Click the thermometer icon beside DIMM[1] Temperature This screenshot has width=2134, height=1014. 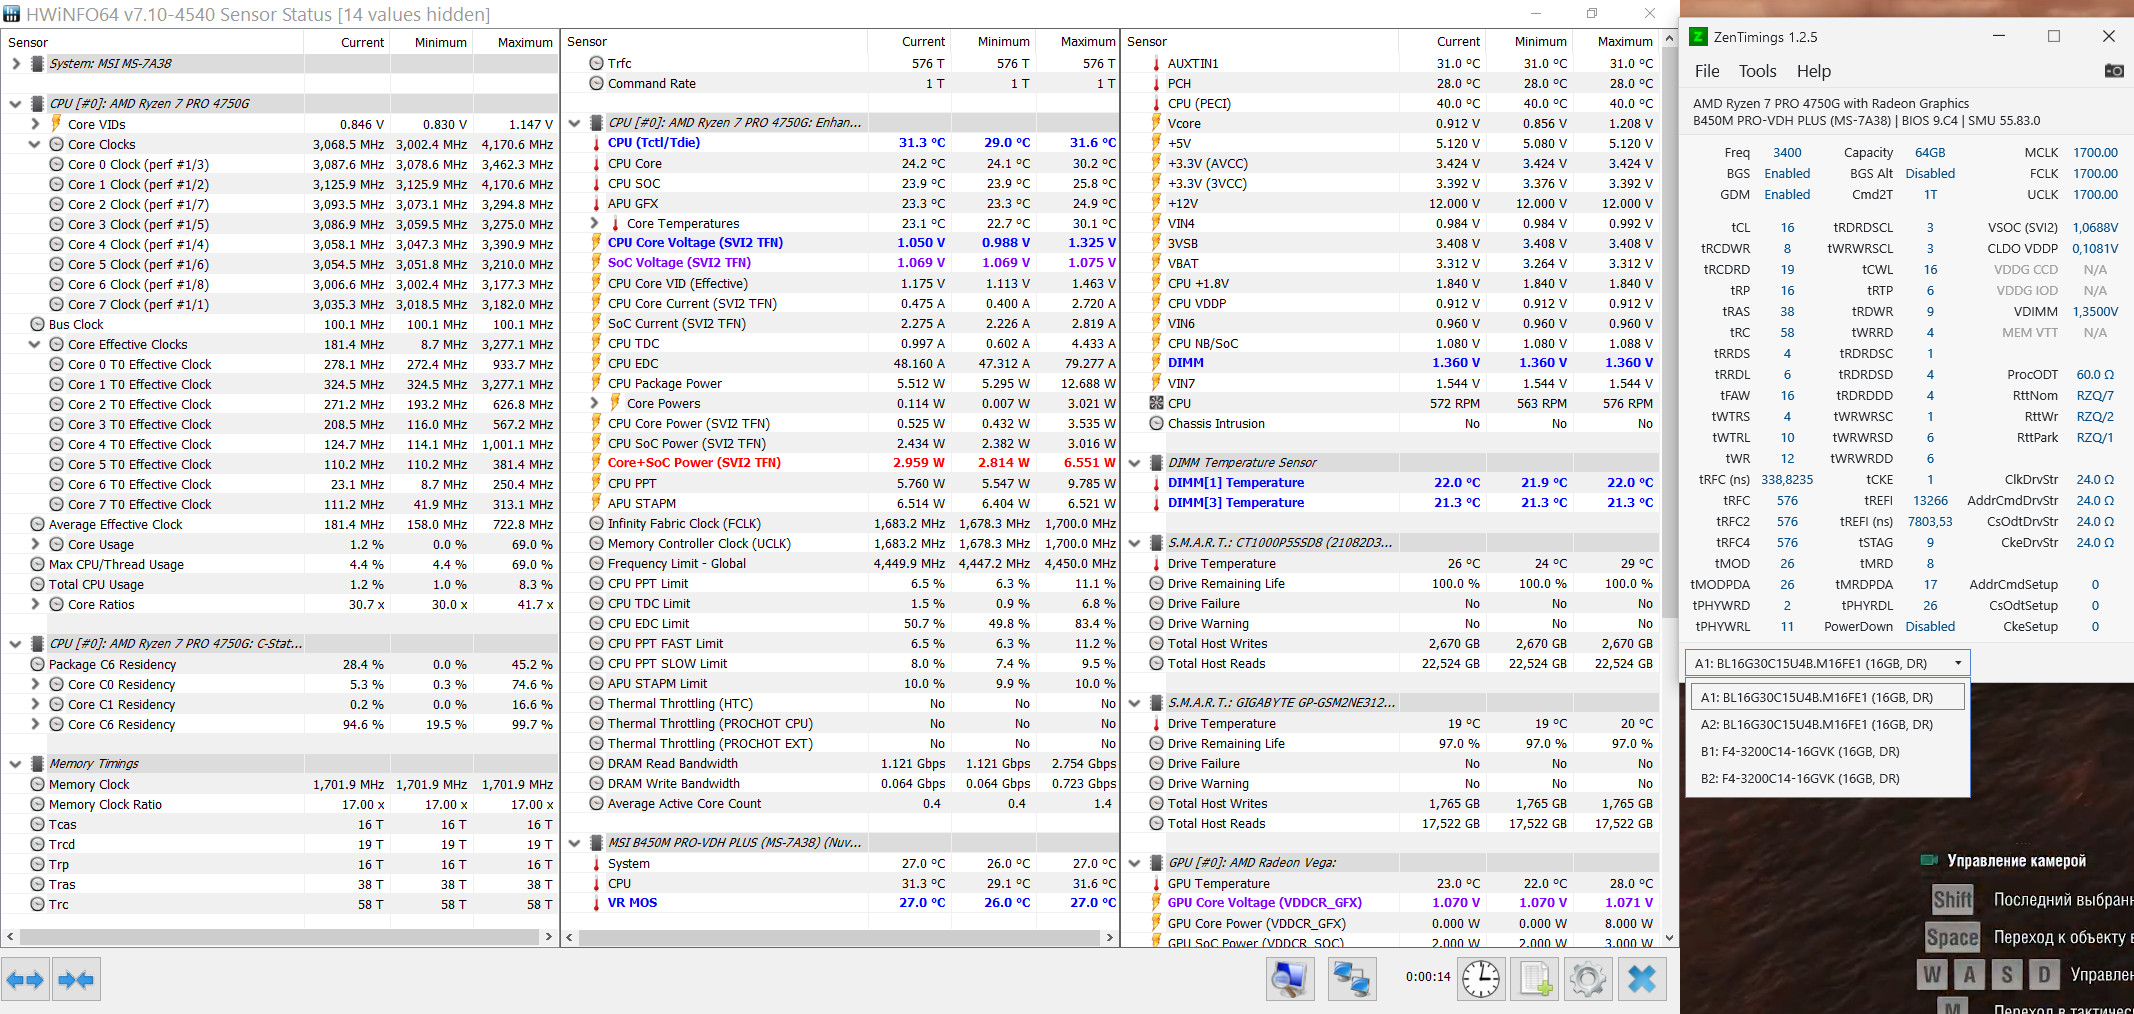(x=1156, y=483)
